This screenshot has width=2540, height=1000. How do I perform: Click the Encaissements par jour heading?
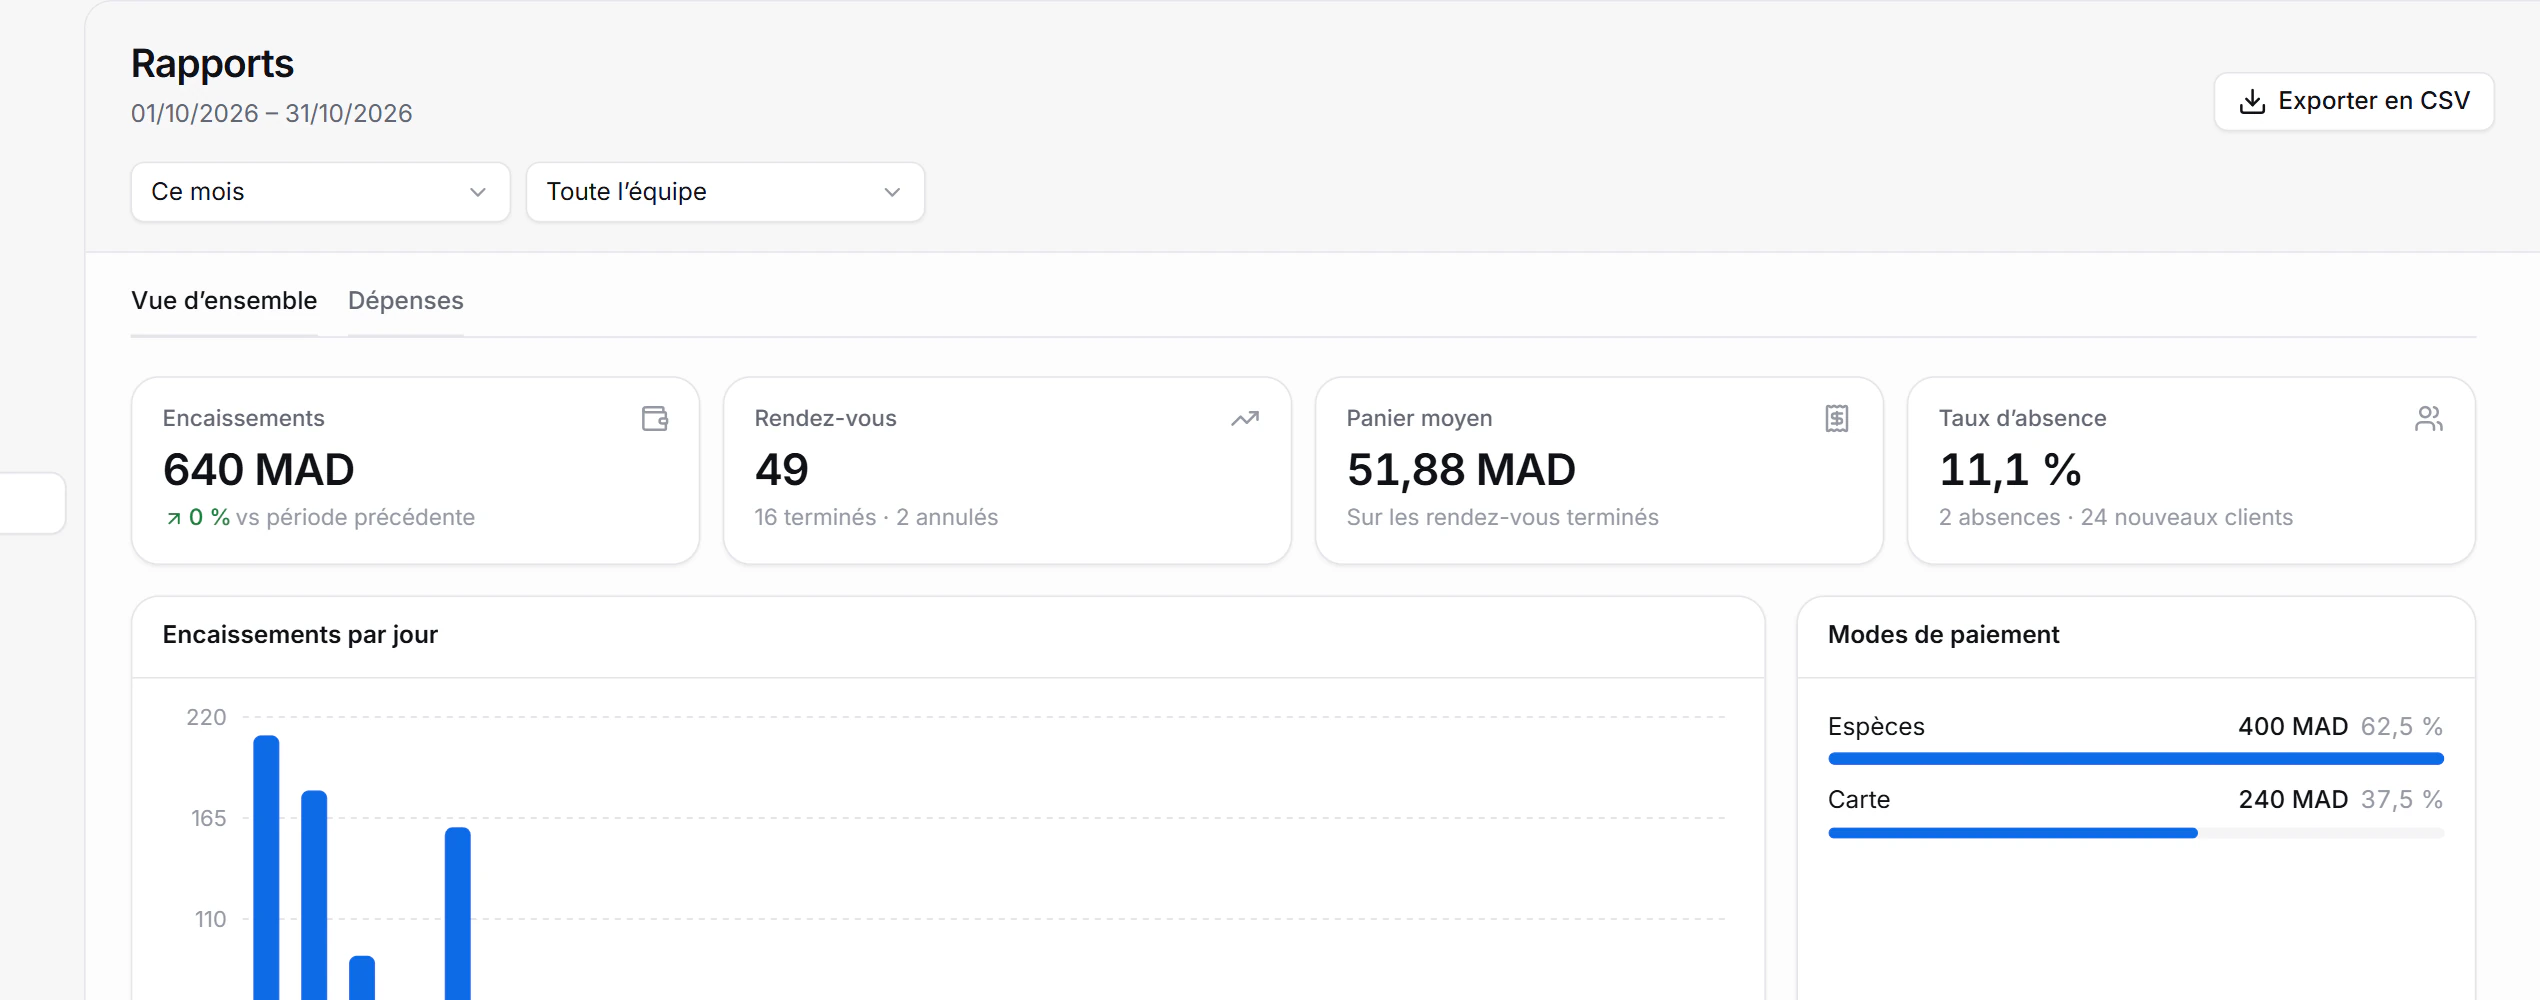(x=300, y=635)
